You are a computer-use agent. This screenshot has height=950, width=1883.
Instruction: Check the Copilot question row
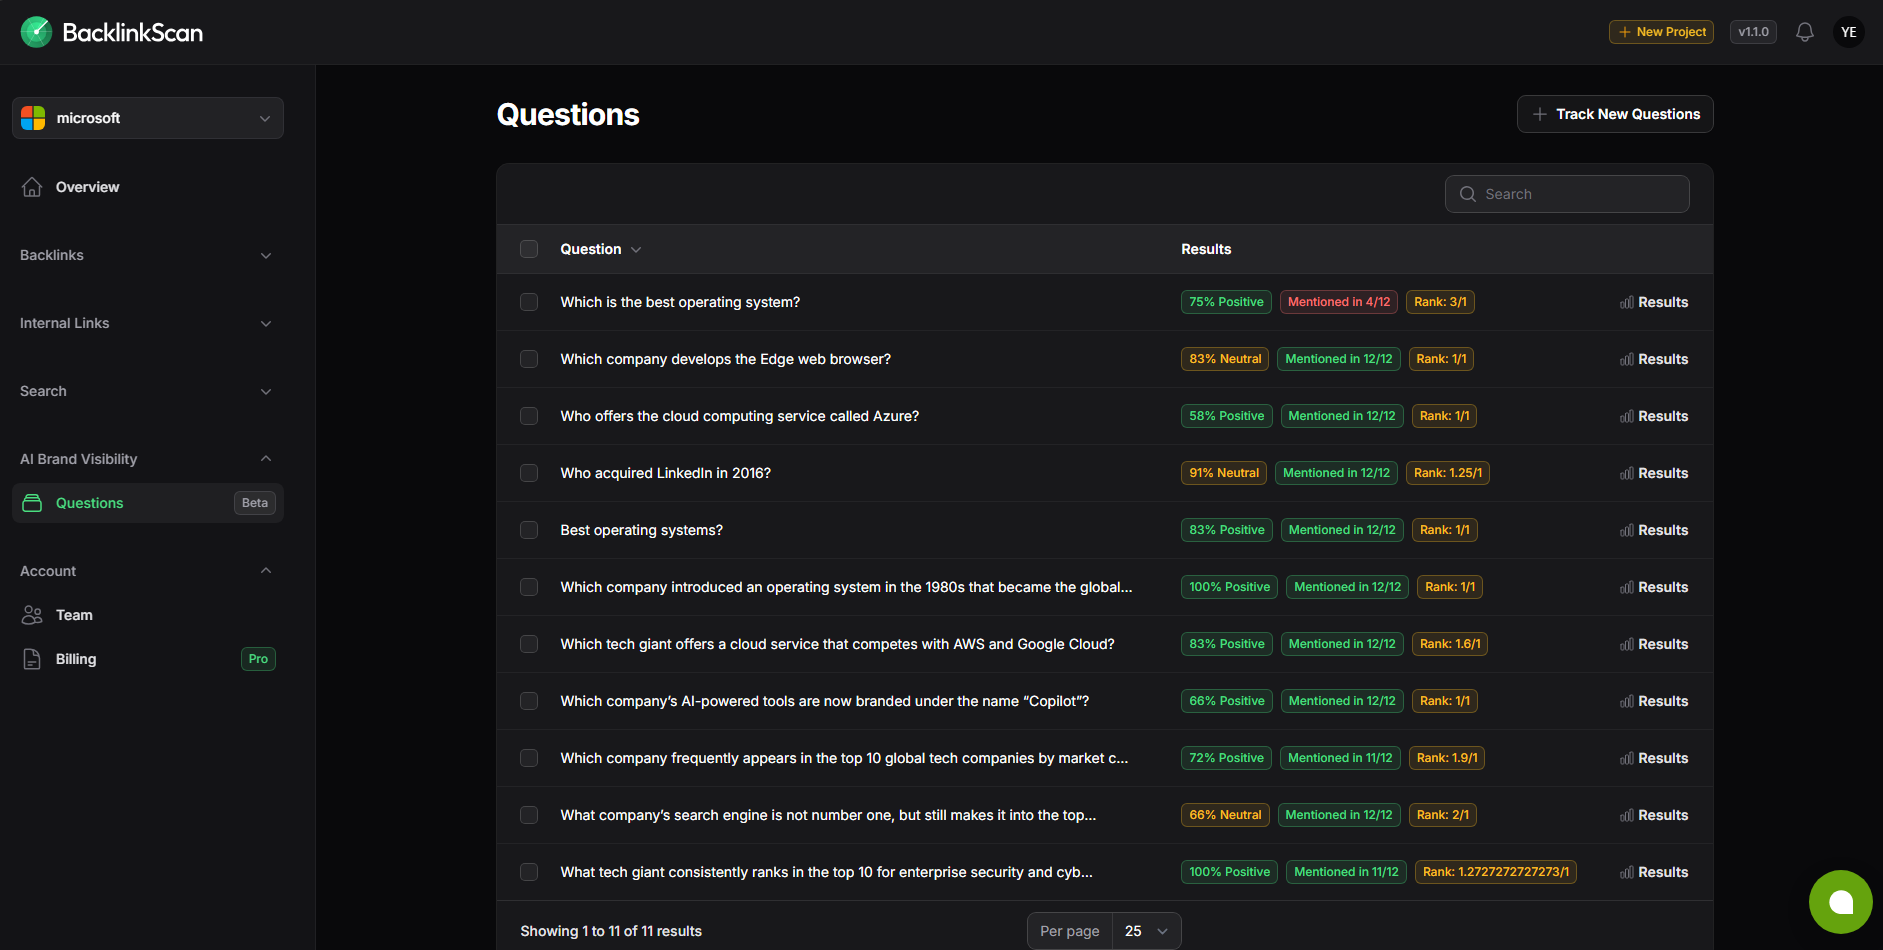[529, 701]
